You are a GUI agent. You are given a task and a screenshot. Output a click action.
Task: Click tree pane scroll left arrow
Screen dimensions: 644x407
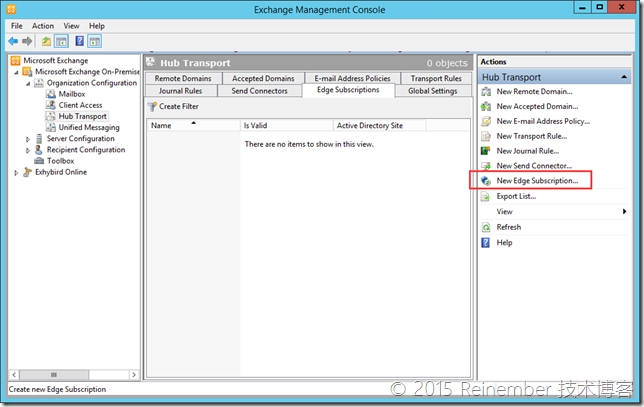coord(14,375)
